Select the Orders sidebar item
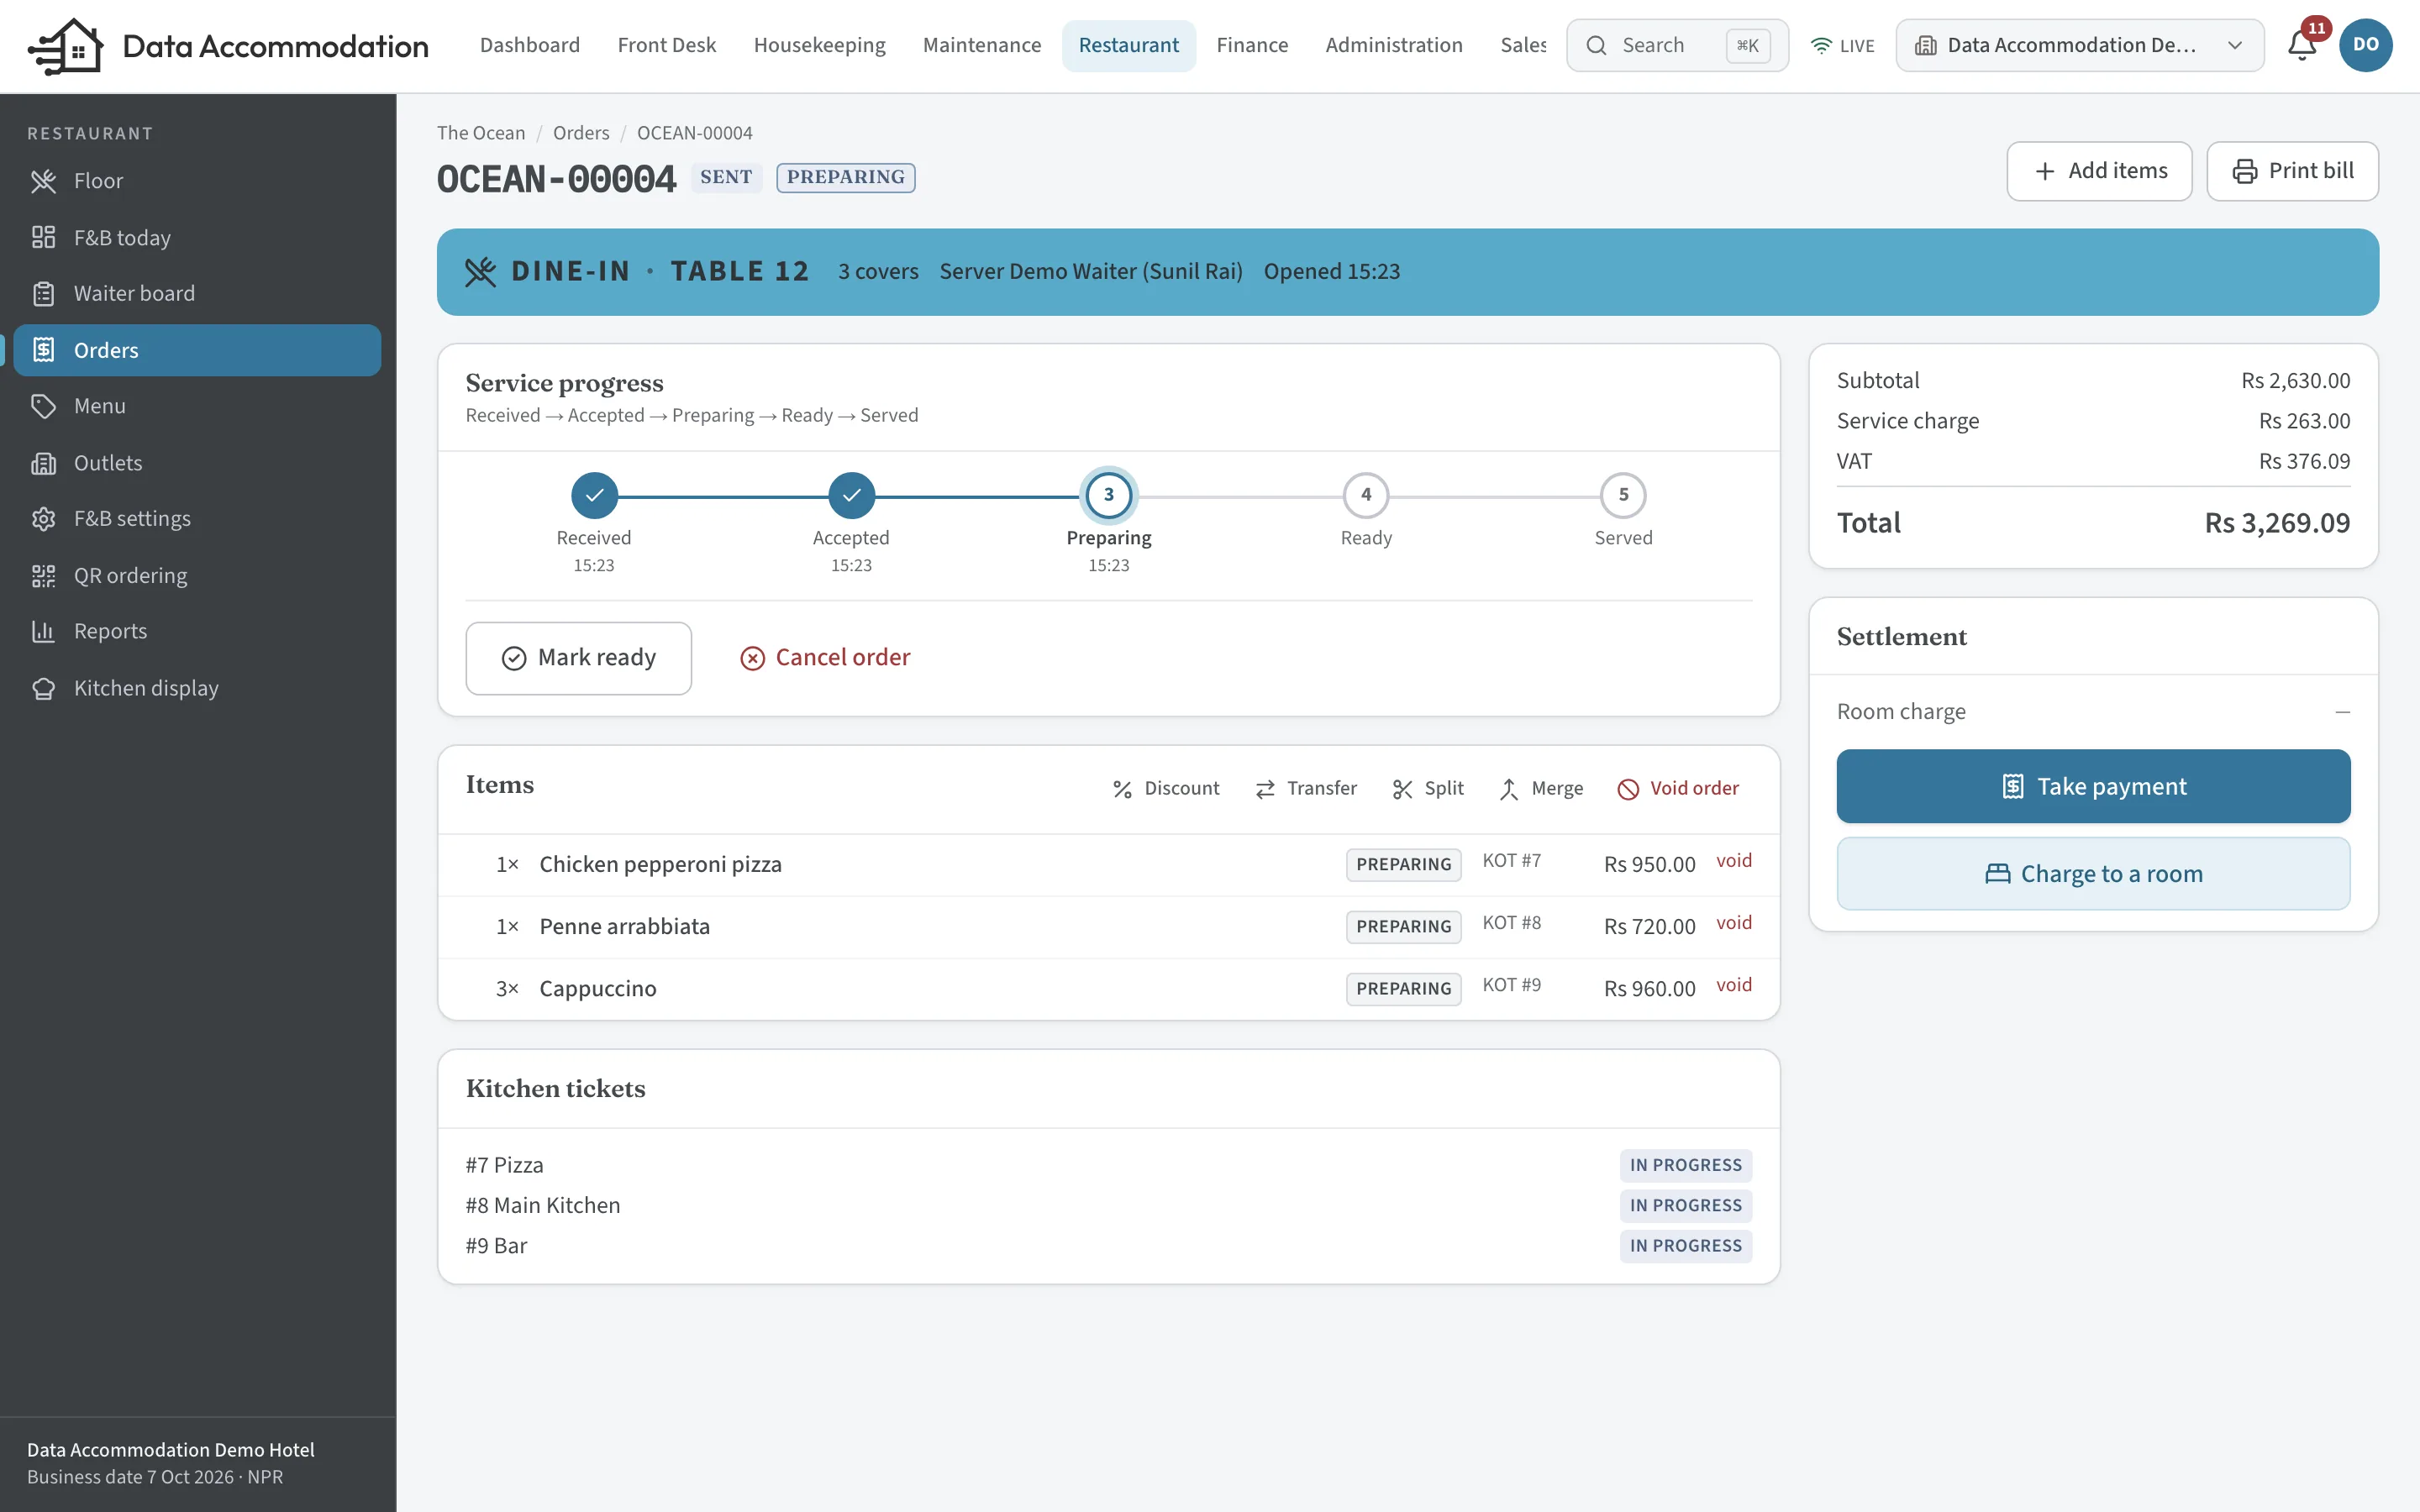The width and height of the screenshot is (2420, 1512). click(197, 350)
